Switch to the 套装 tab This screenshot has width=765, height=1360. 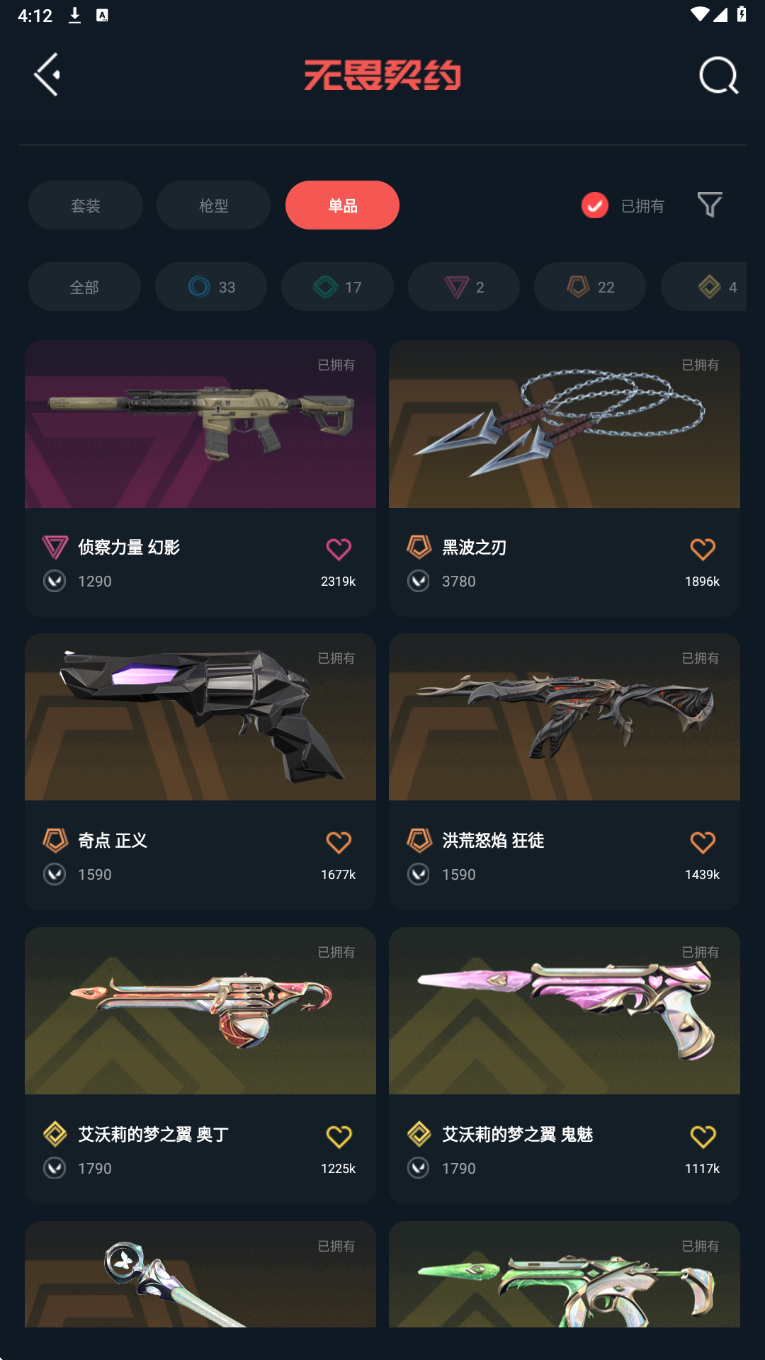coord(85,205)
